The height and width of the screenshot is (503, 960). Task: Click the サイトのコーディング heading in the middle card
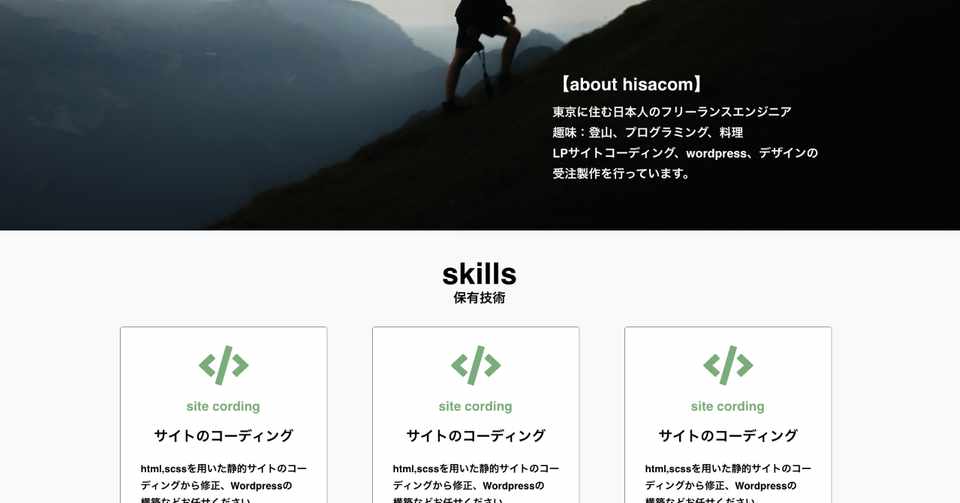[476, 436]
